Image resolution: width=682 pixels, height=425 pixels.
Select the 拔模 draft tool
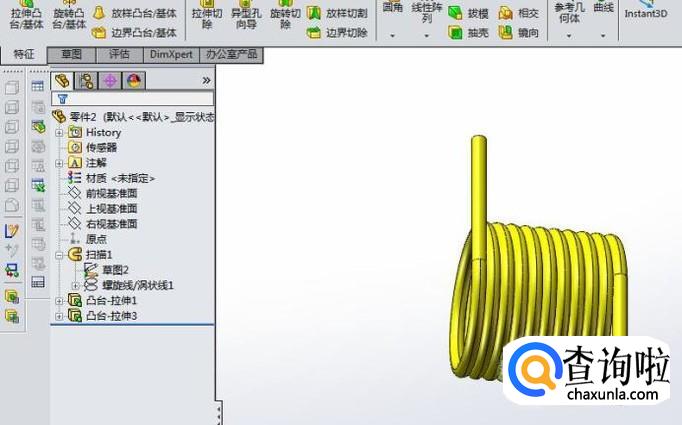click(x=468, y=13)
